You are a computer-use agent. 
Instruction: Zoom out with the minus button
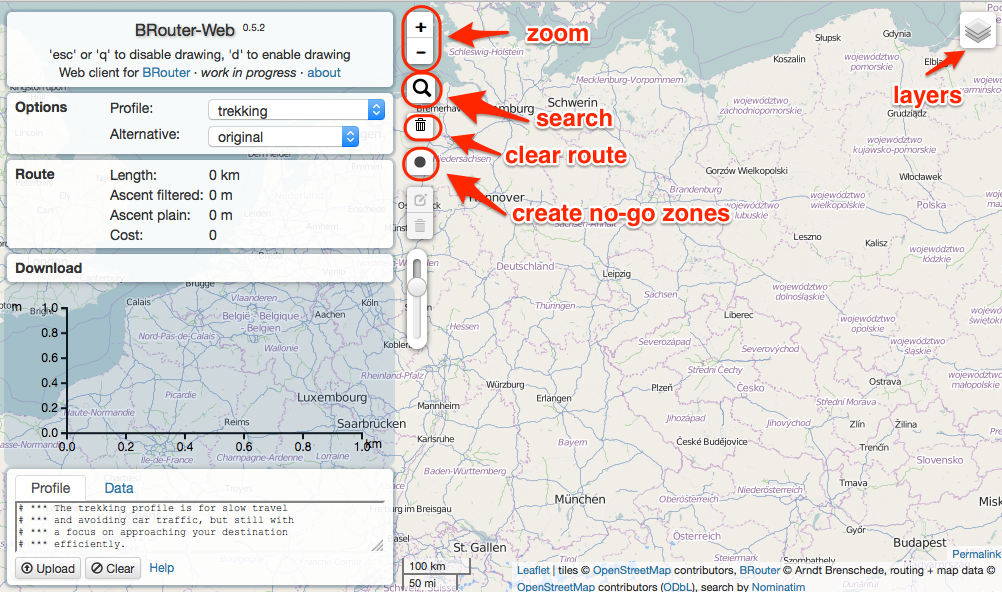pyautogui.click(x=421, y=53)
